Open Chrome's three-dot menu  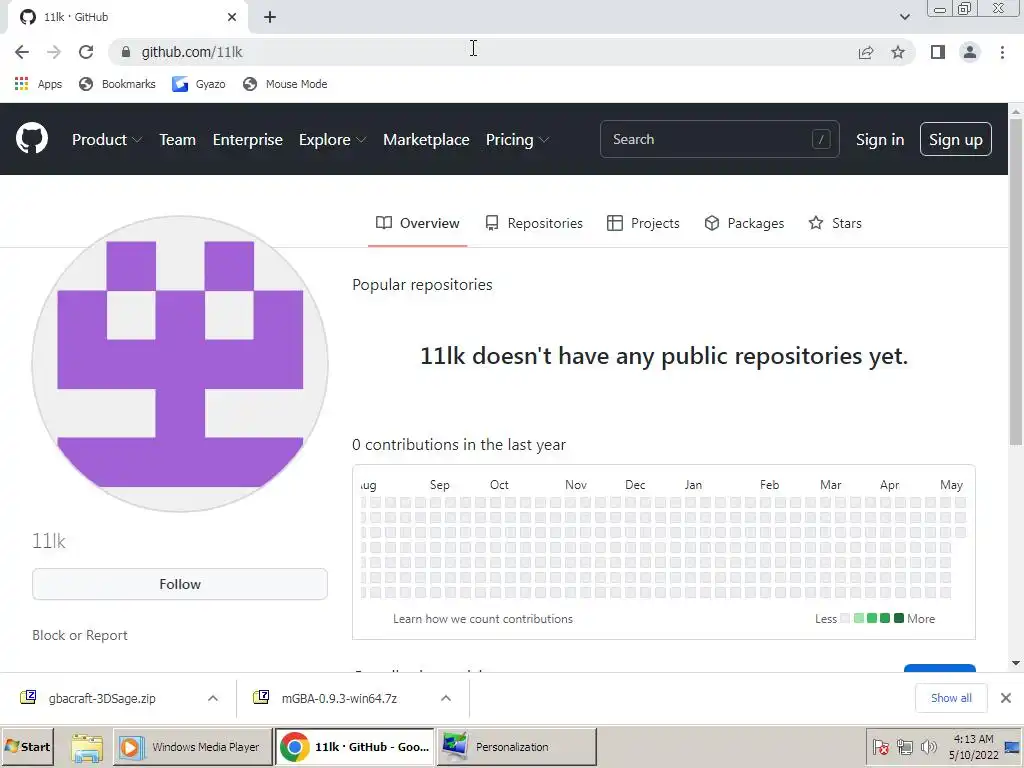click(x=1002, y=52)
